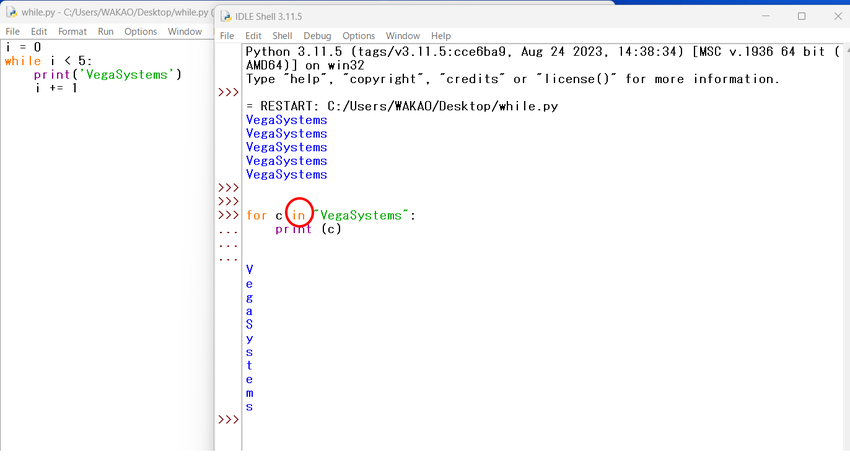
Task: Open Options menu in while.py editor
Action: (x=140, y=31)
